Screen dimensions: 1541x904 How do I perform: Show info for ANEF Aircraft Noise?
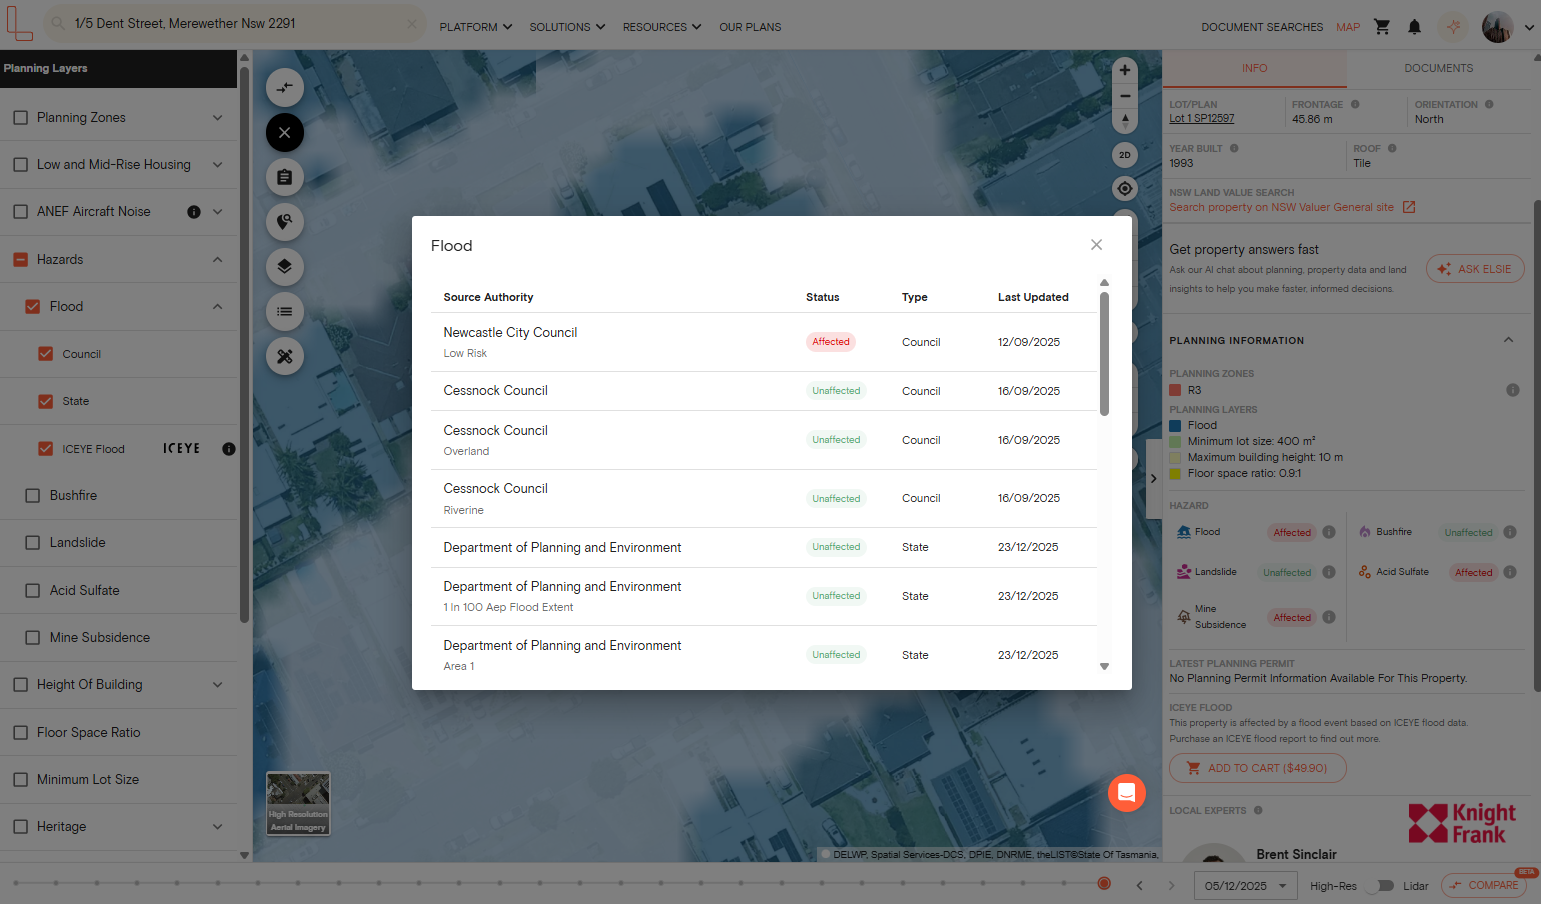pos(194,212)
